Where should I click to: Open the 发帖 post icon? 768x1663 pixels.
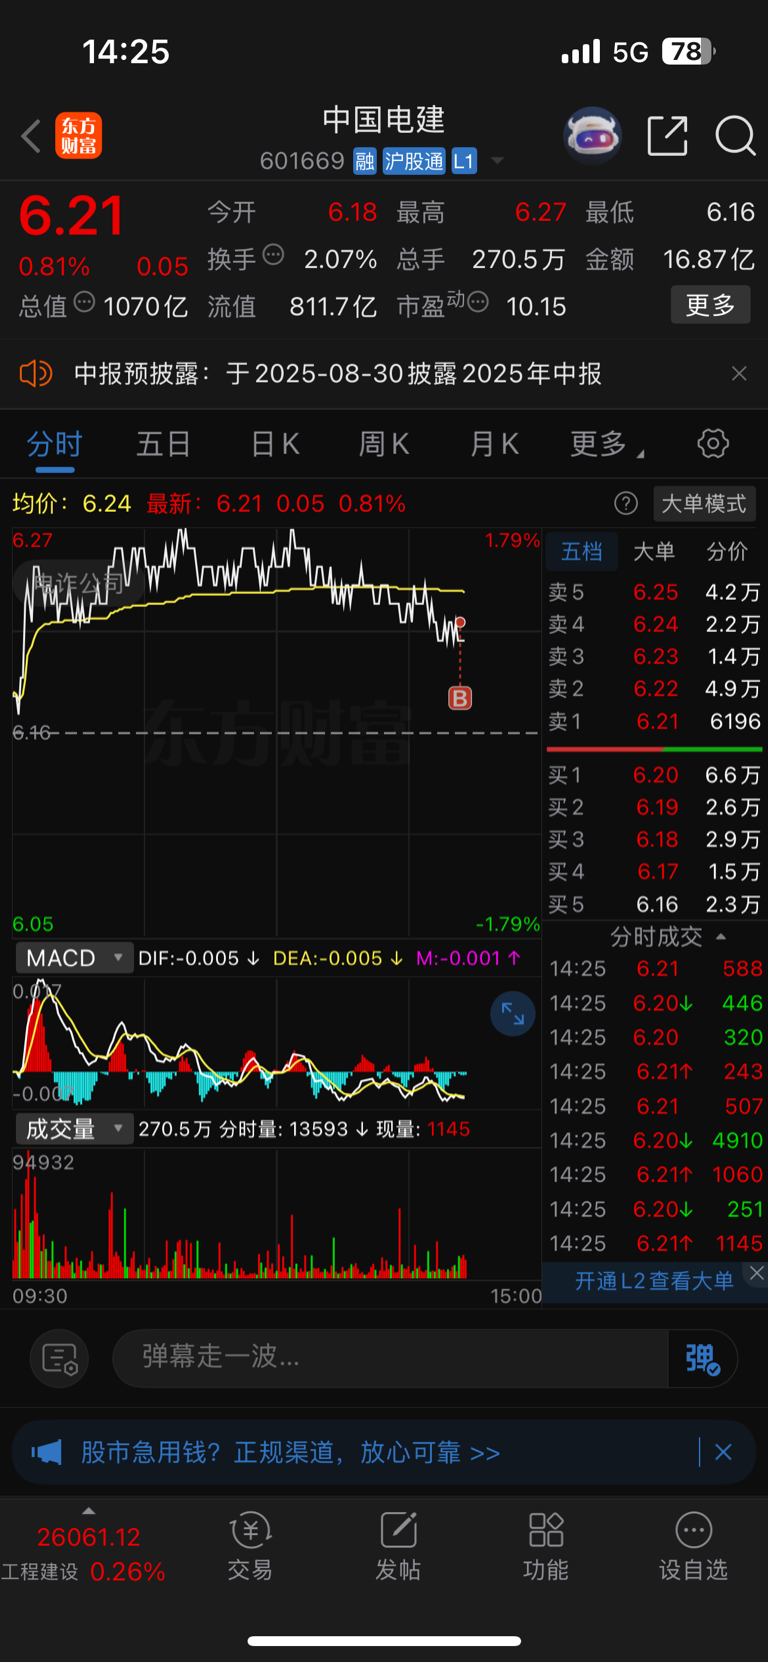tap(398, 1546)
